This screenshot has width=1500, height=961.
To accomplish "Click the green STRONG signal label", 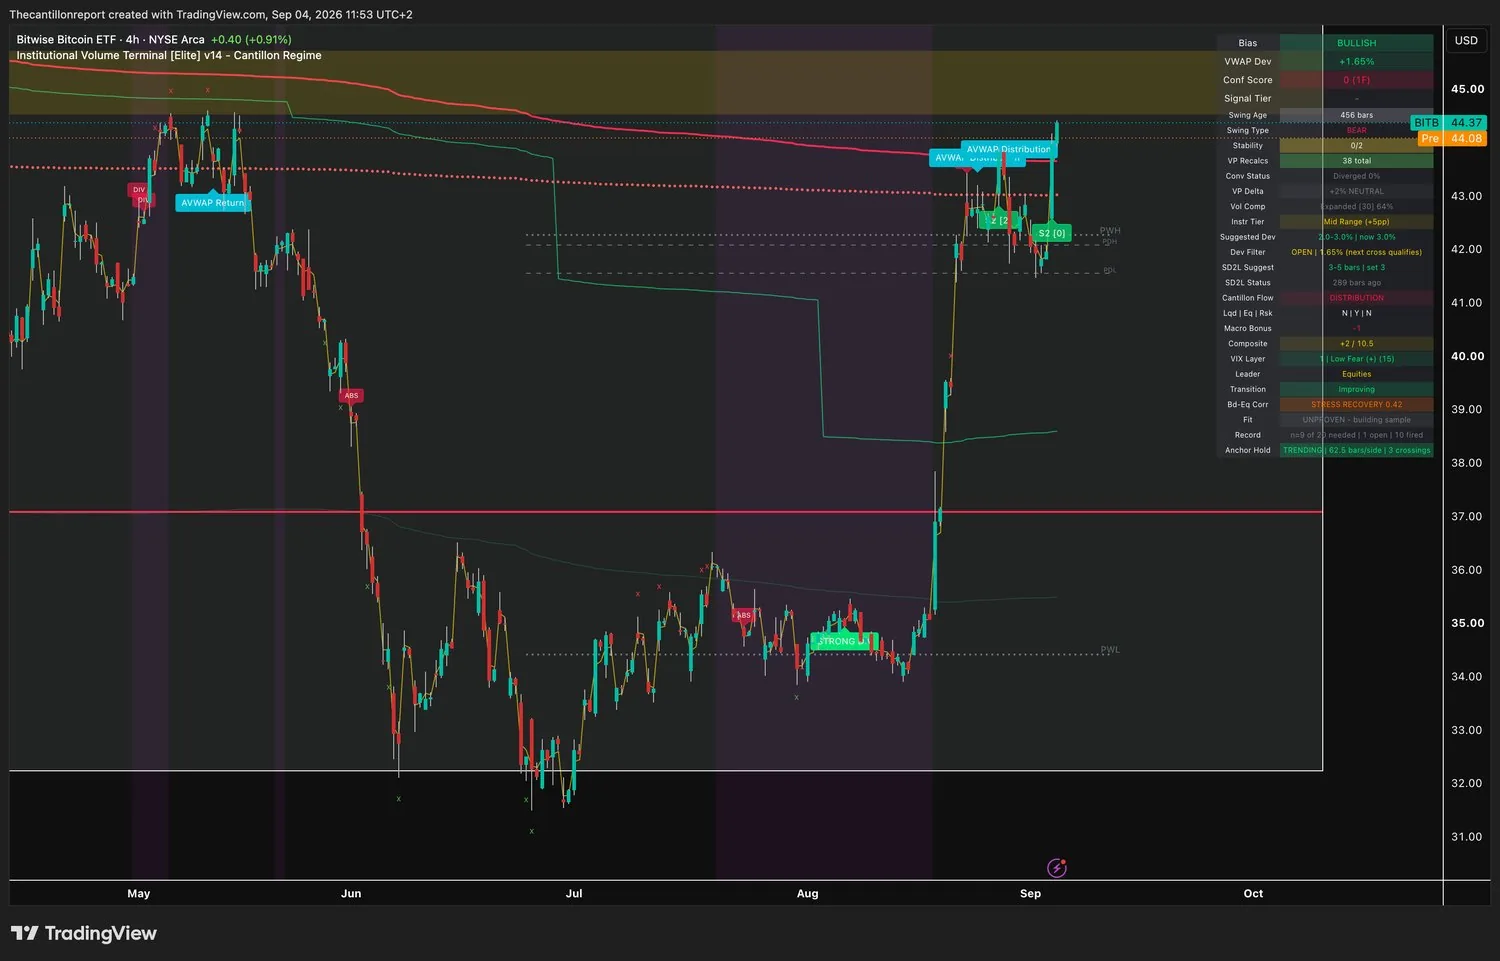I will 843,641.
